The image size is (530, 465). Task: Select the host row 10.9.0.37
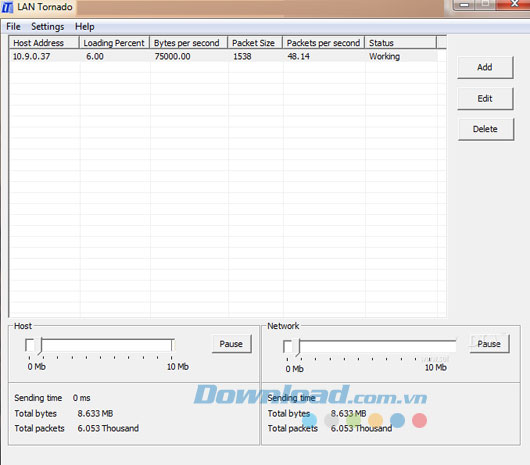(x=223, y=56)
